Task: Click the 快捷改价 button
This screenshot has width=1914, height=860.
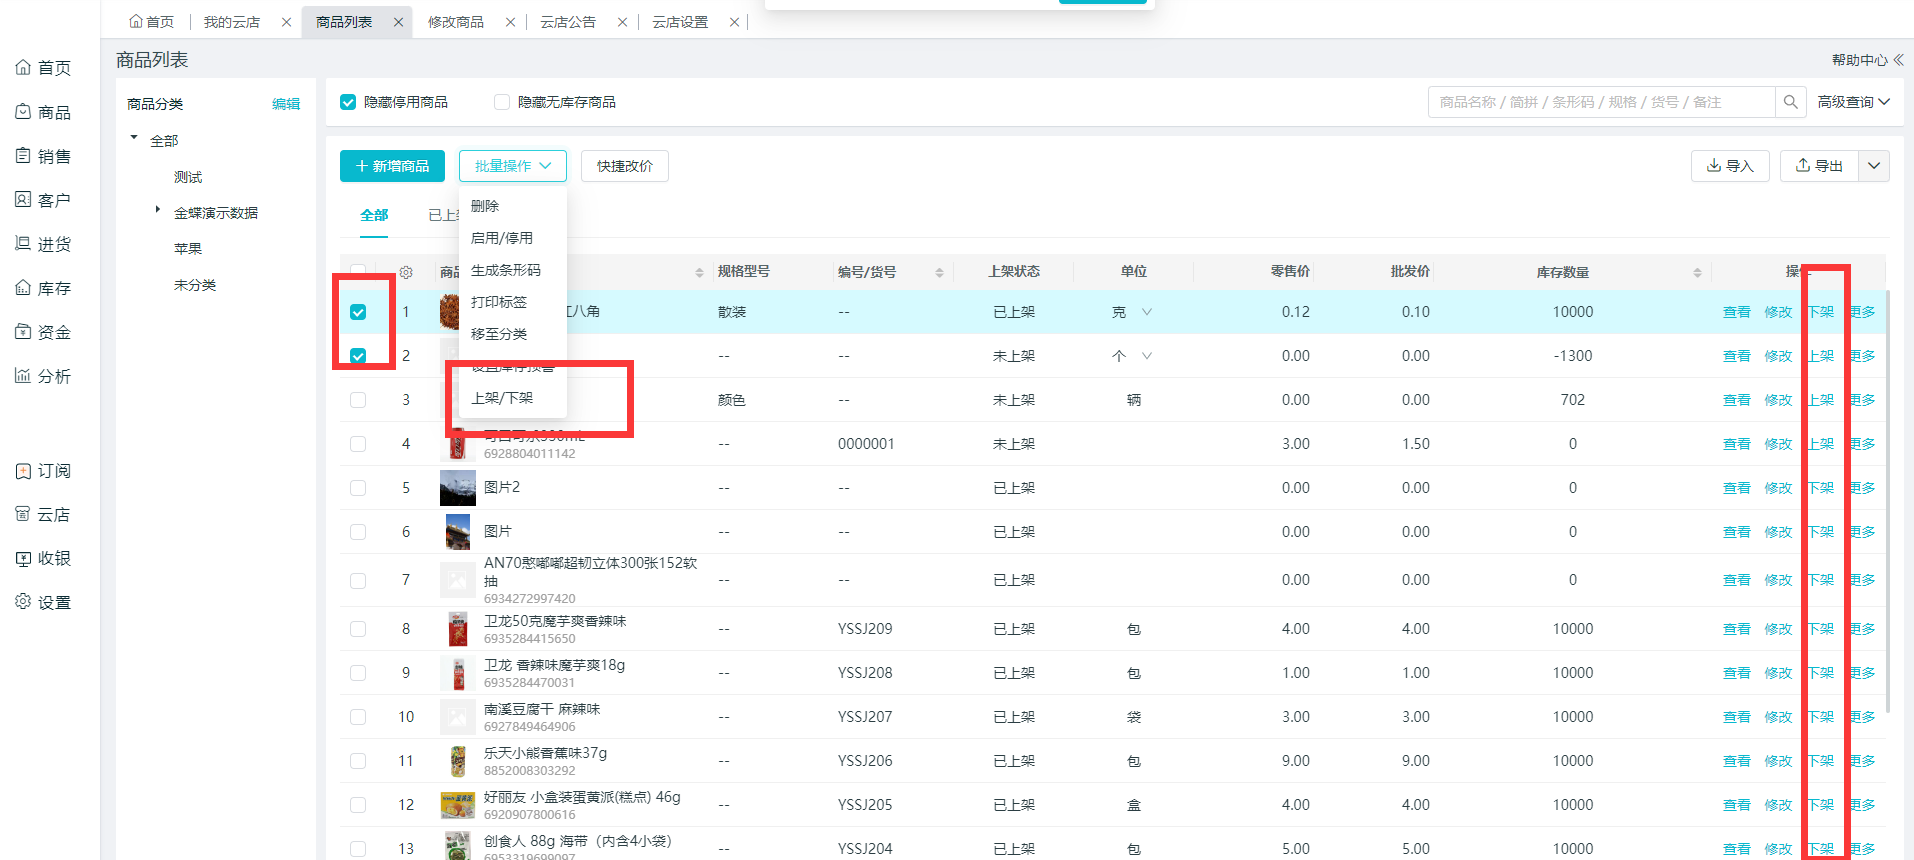Action: click(625, 166)
